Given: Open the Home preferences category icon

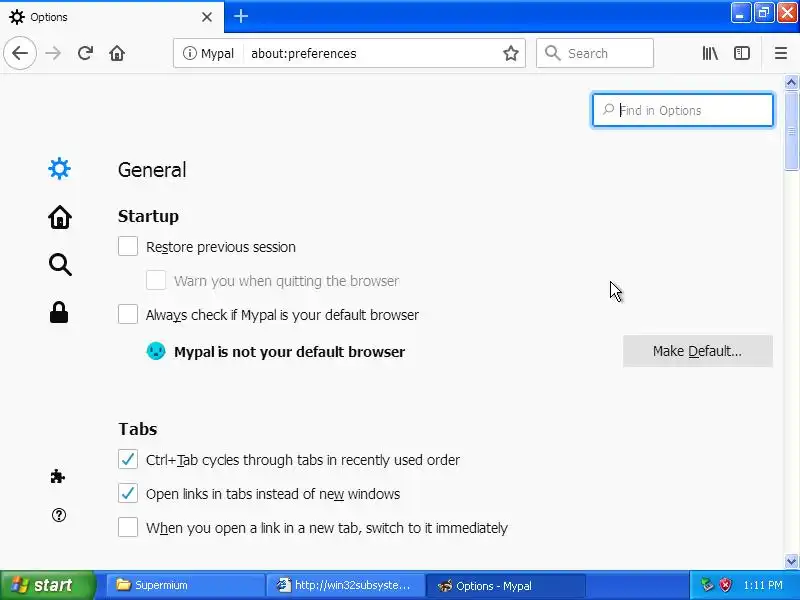Looking at the screenshot, I should pyautogui.click(x=60, y=217).
